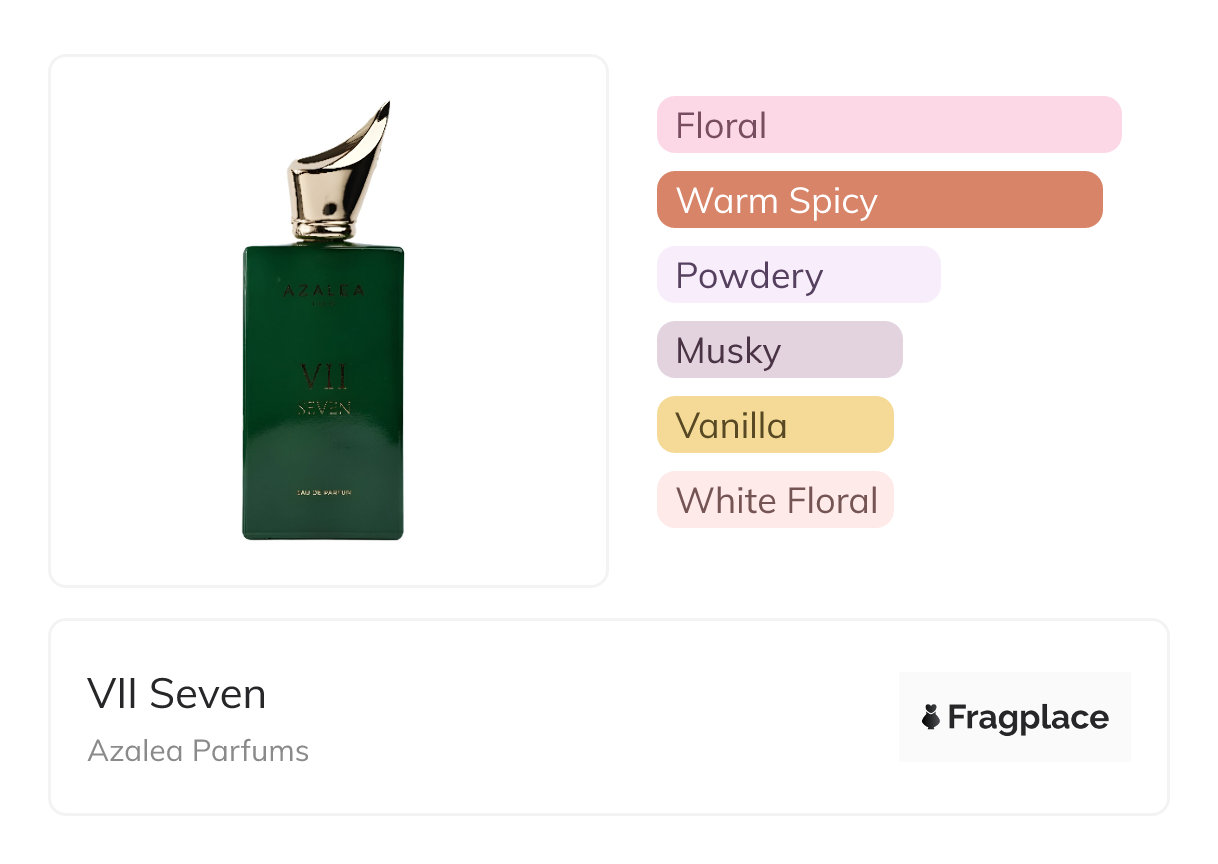Click the Fragplace wordmark text
1218x864 pixels.
click(1028, 717)
